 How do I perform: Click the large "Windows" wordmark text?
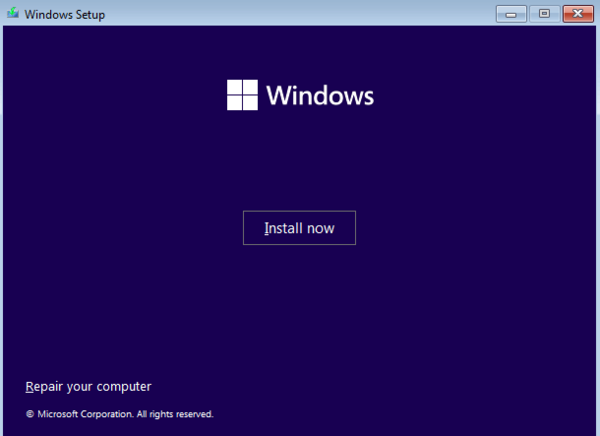[x=320, y=96]
